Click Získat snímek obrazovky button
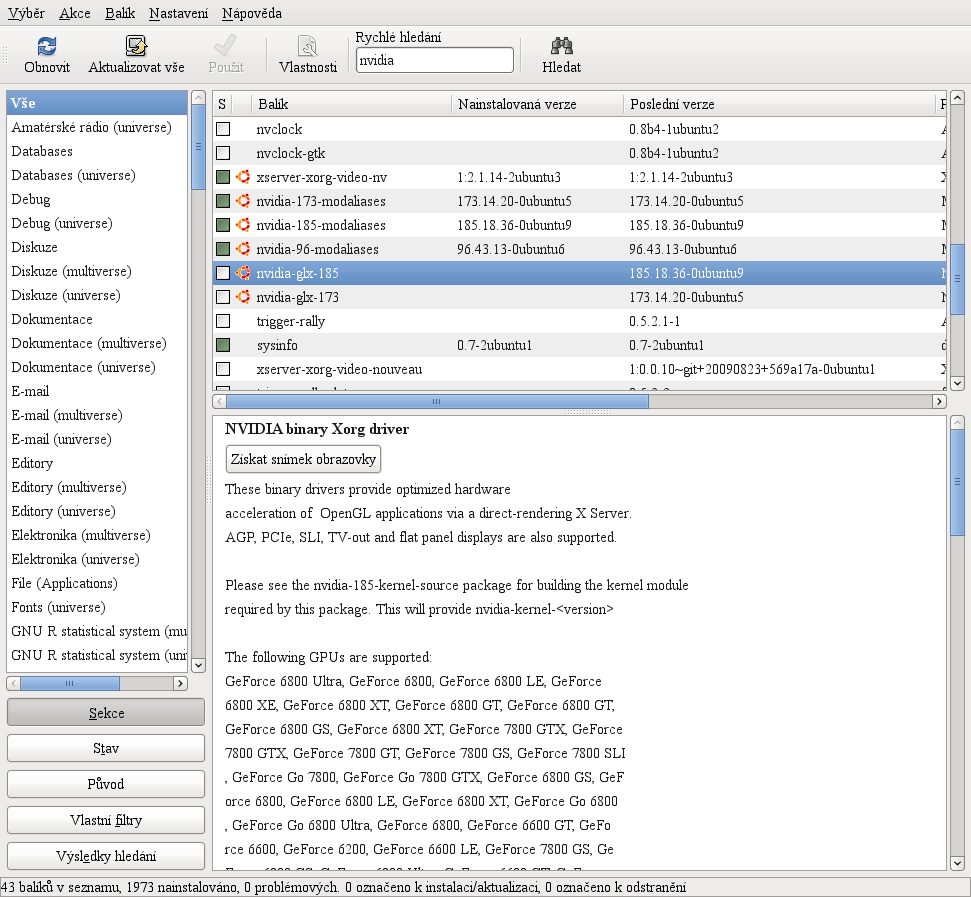Viewport: 971px width, 897px height. click(x=303, y=459)
